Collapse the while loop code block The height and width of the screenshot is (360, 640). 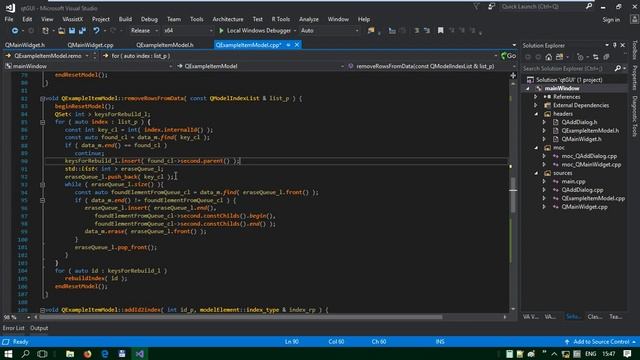(42, 184)
